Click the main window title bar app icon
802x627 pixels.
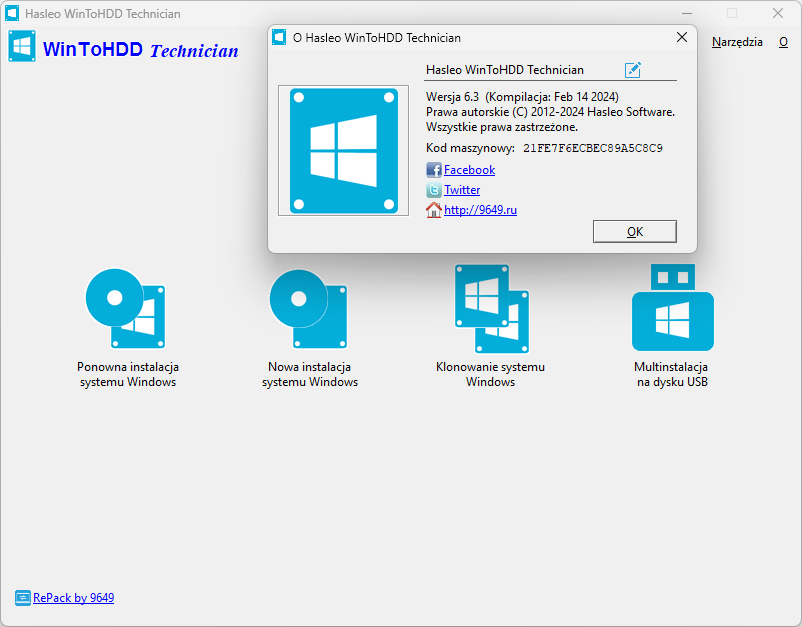point(12,13)
